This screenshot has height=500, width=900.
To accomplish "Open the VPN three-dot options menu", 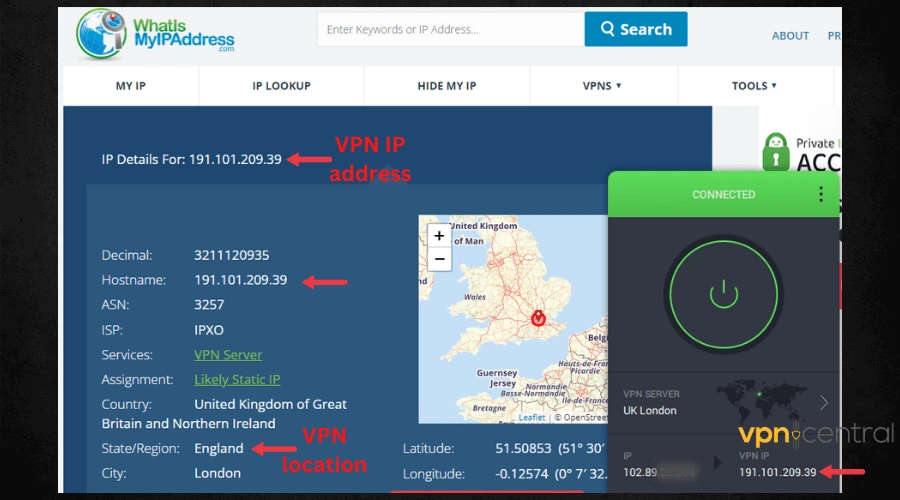I will 821,194.
